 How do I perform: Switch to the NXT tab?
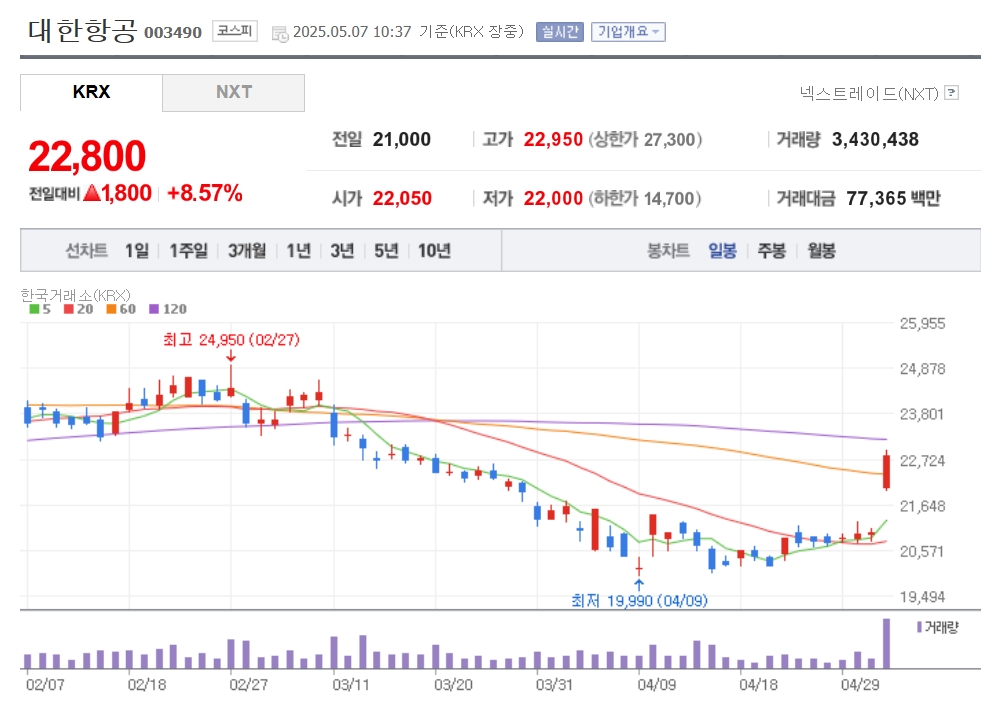pos(233,92)
